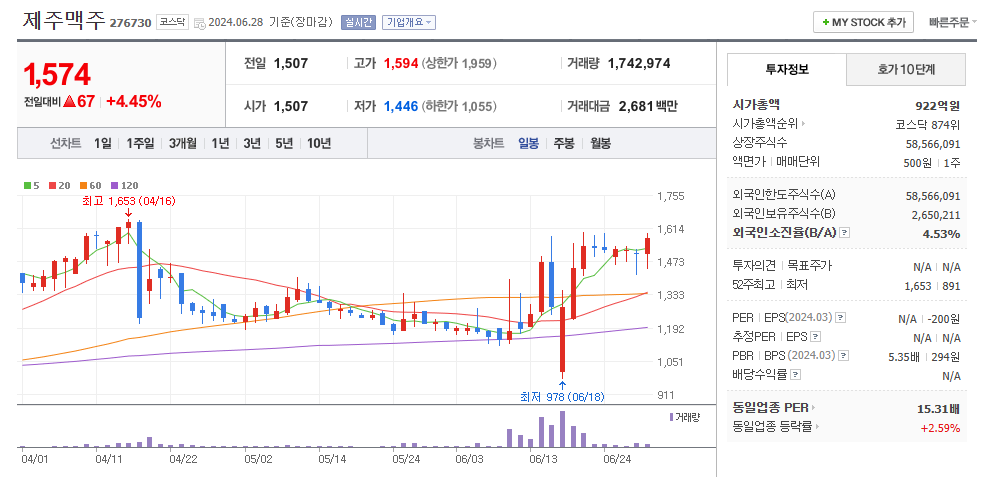Click the 거래대금 2,681 value
Image resolution: width=988 pixels, height=477 pixels.
[x=636, y=106]
